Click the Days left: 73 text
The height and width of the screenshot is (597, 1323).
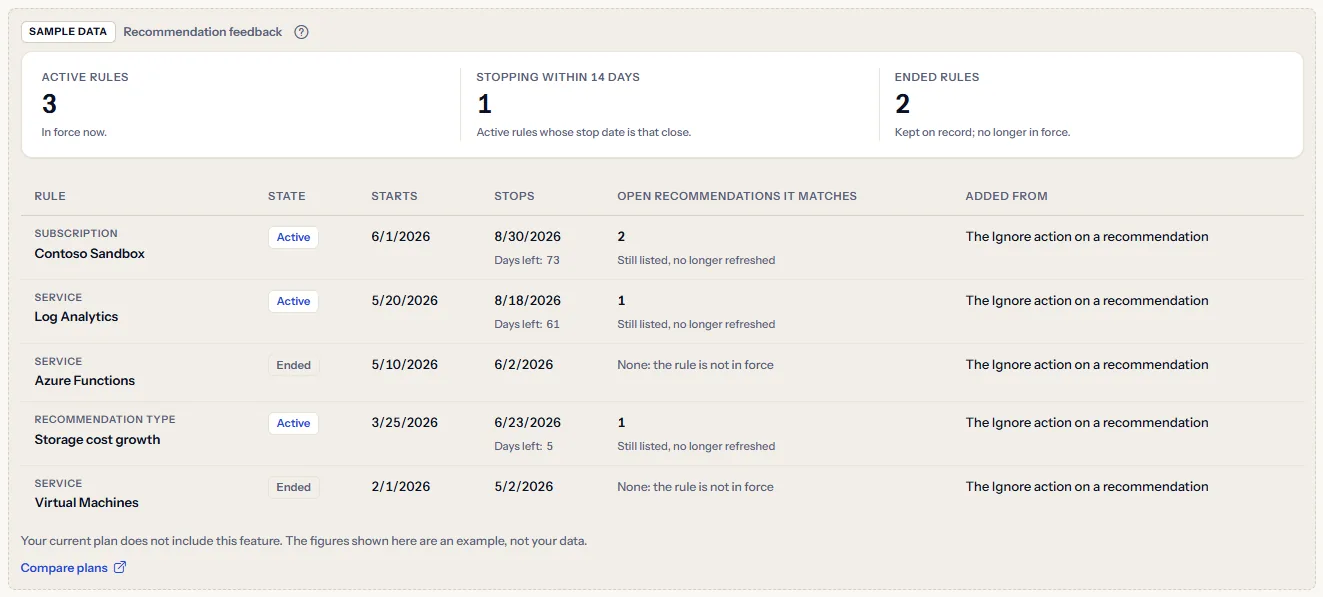(527, 260)
